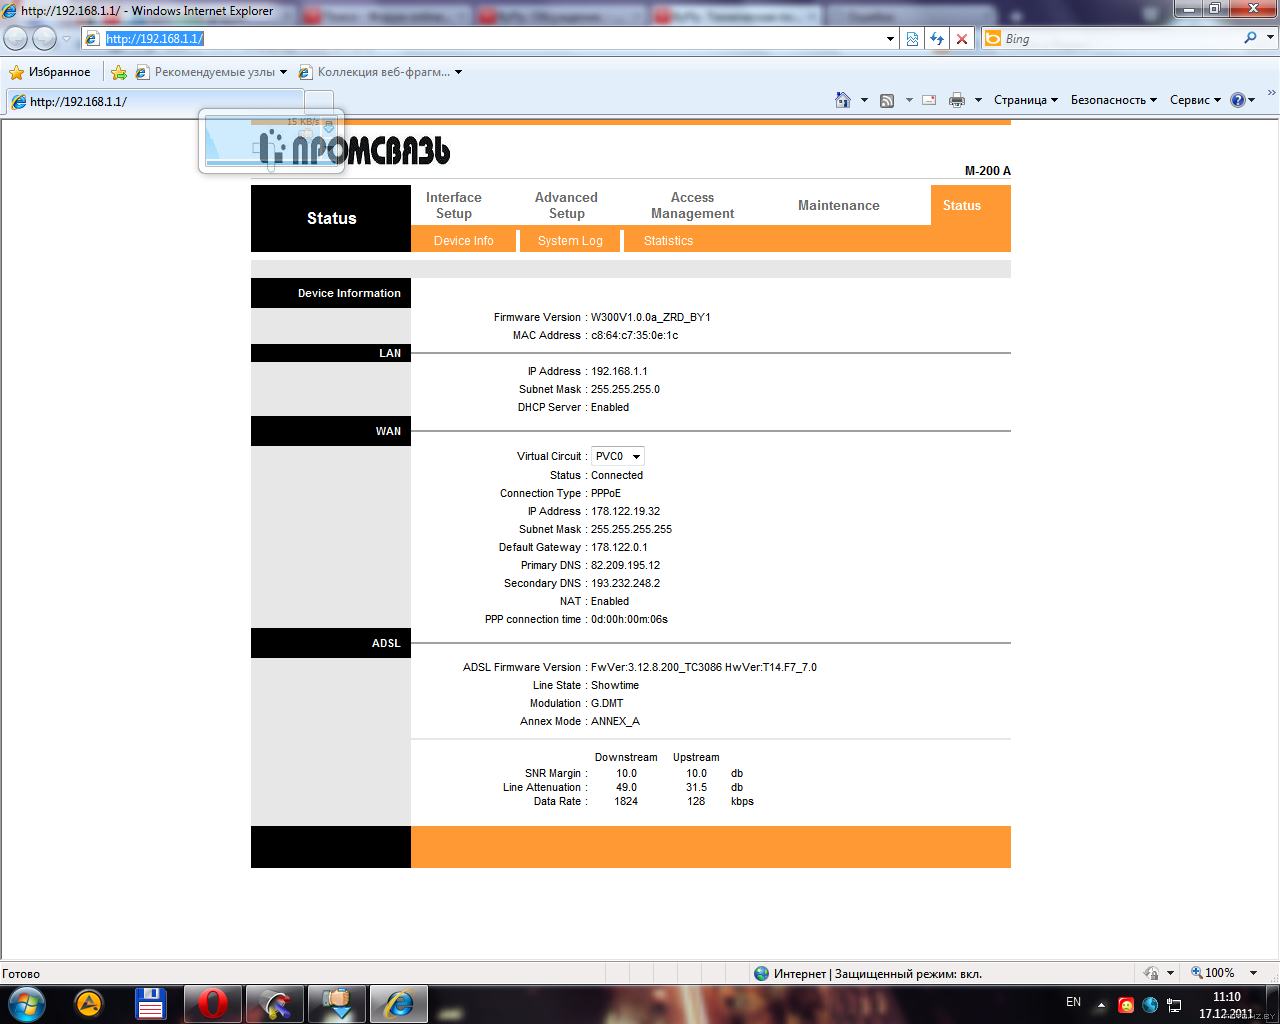Open Коллекция веб-фрагментов link

click(380, 72)
